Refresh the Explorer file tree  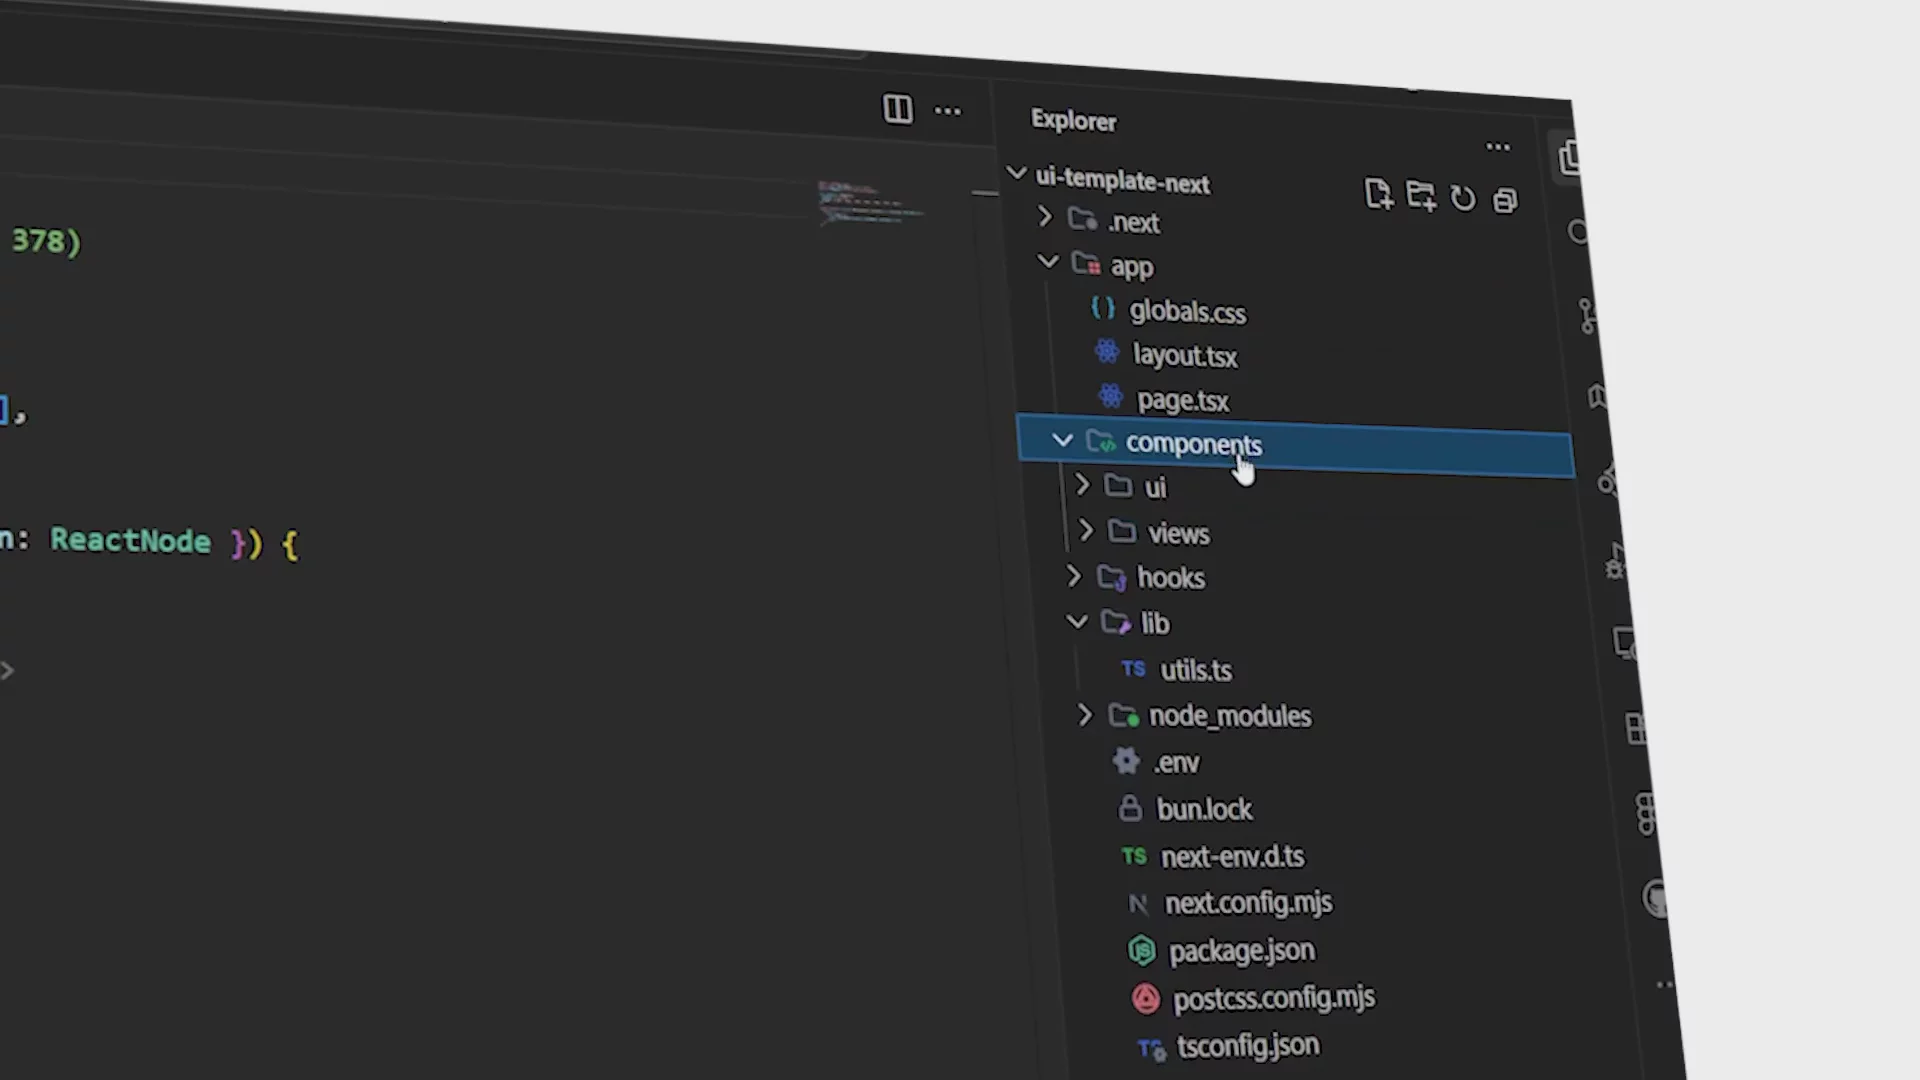click(x=1462, y=198)
